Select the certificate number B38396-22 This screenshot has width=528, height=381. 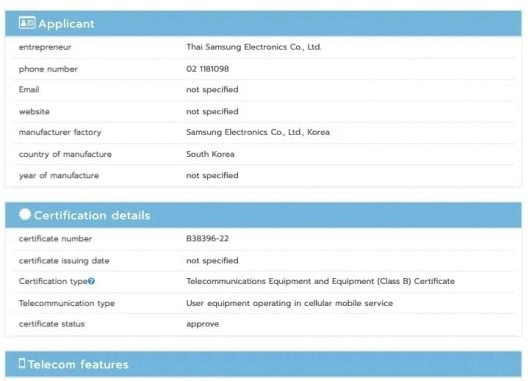[207, 239]
